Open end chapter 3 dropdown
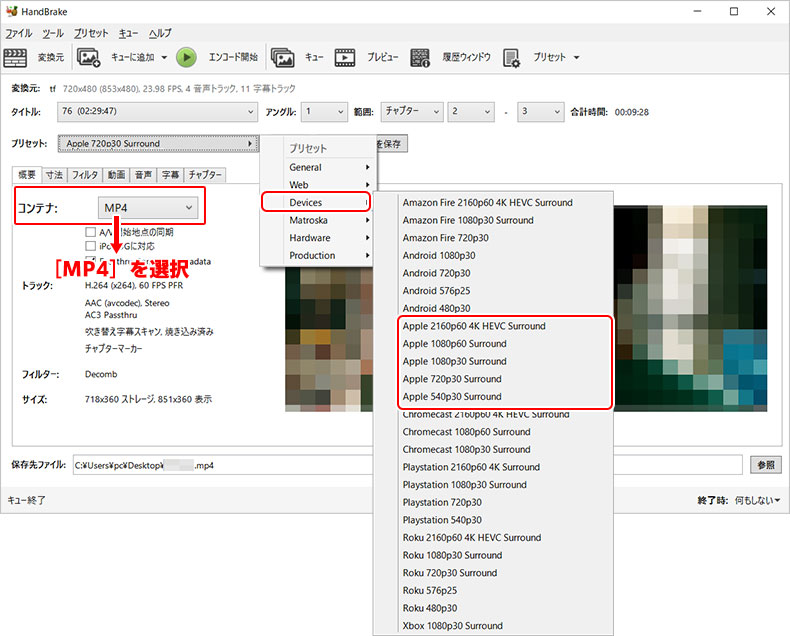The height and width of the screenshot is (636, 790). tap(540, 111)
